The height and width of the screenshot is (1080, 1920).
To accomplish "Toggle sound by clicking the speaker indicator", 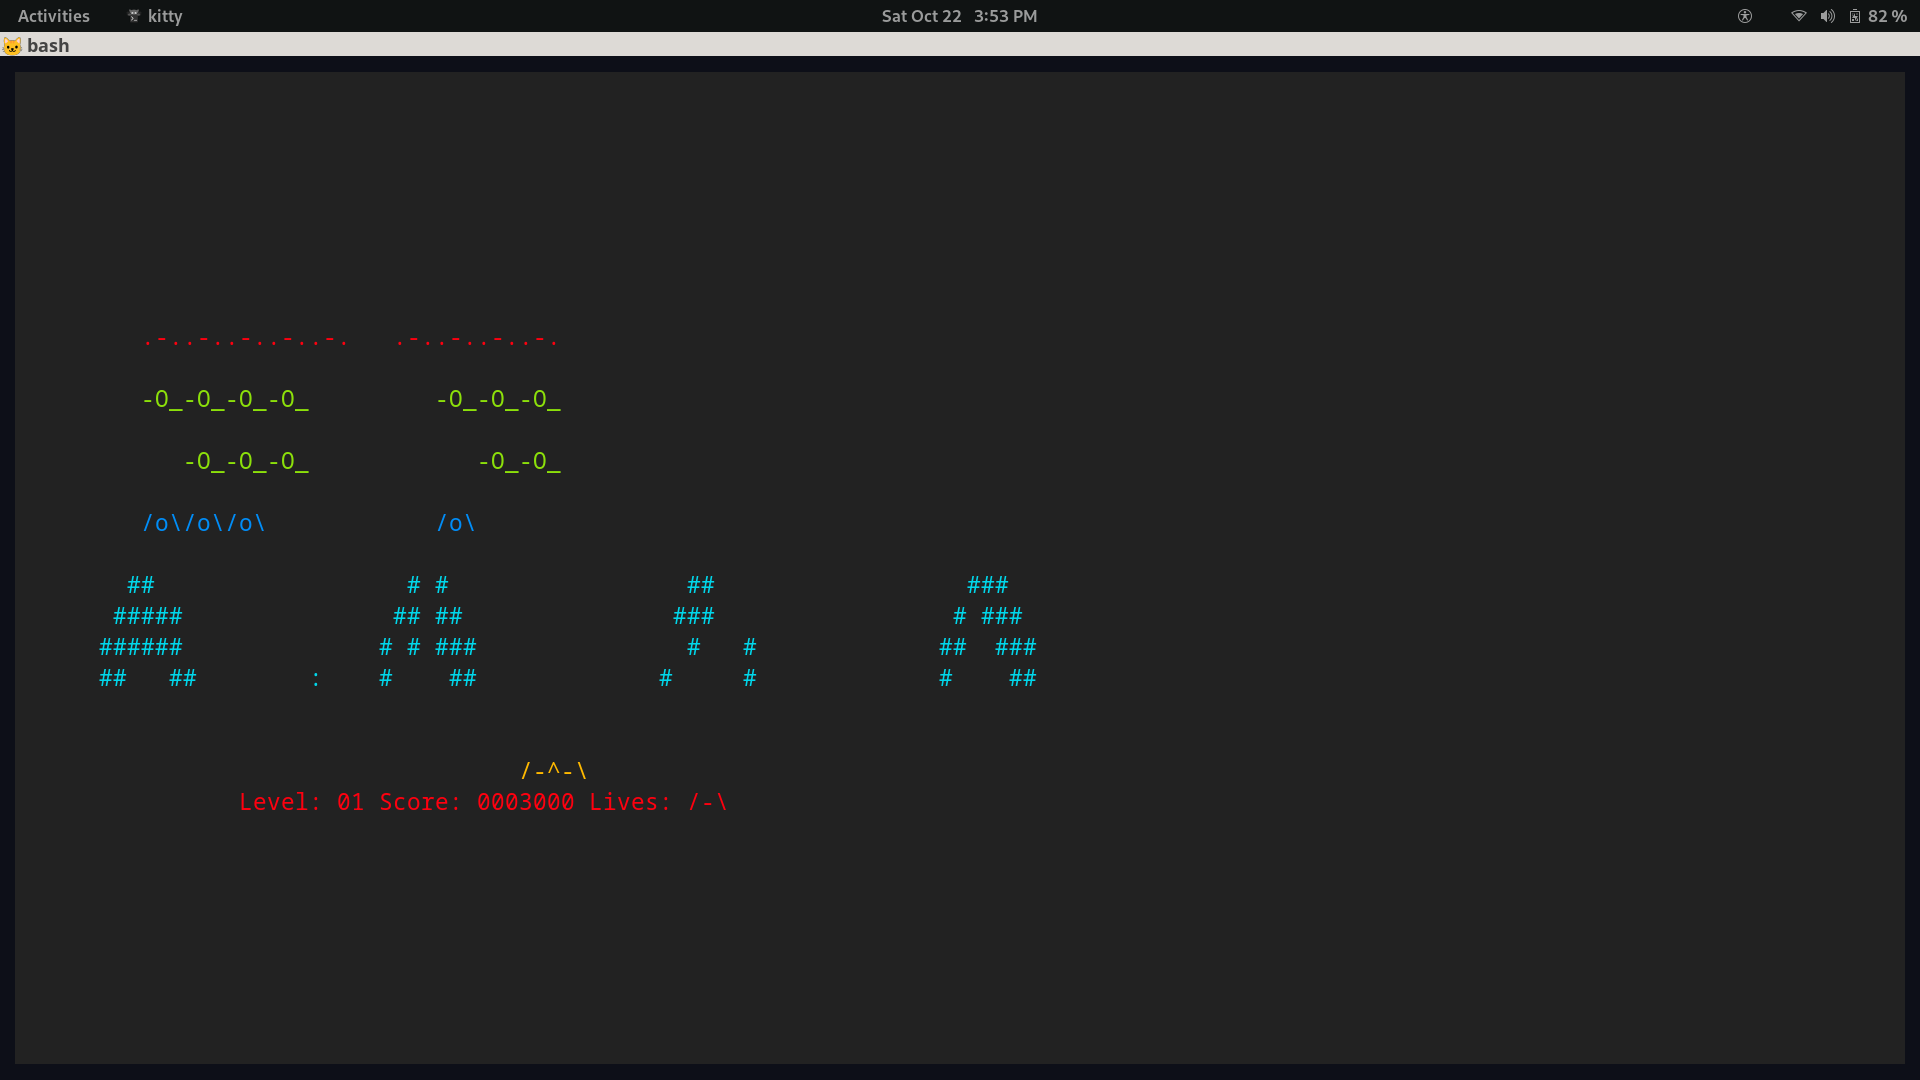I will pyautogui.click(x=1827, y=16).
